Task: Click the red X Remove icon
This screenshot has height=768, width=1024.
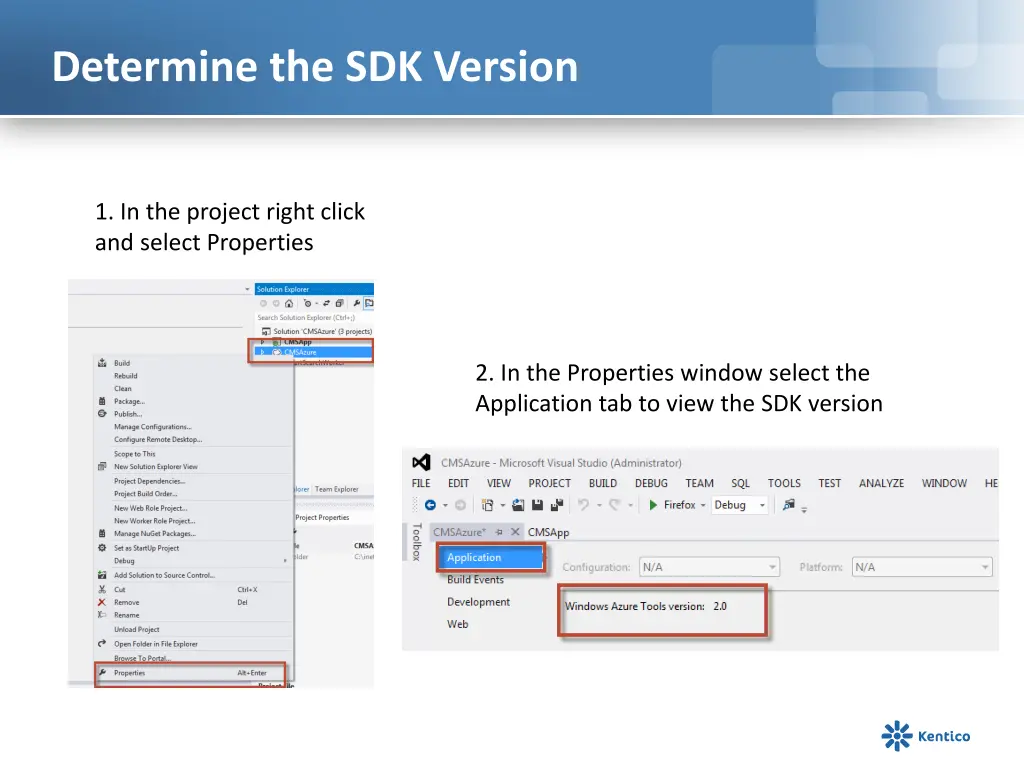Action: pos(102,602)
